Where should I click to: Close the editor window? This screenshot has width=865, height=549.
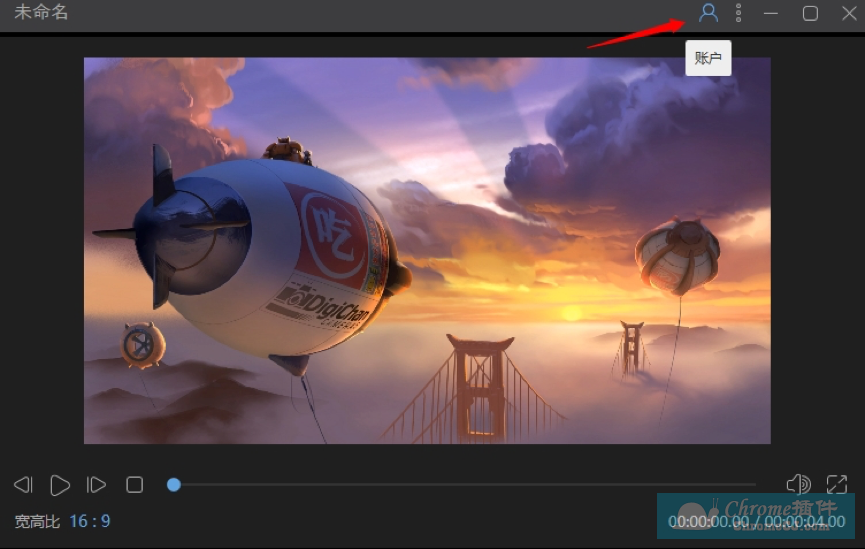pyautogui.click(x=849, y=13)
